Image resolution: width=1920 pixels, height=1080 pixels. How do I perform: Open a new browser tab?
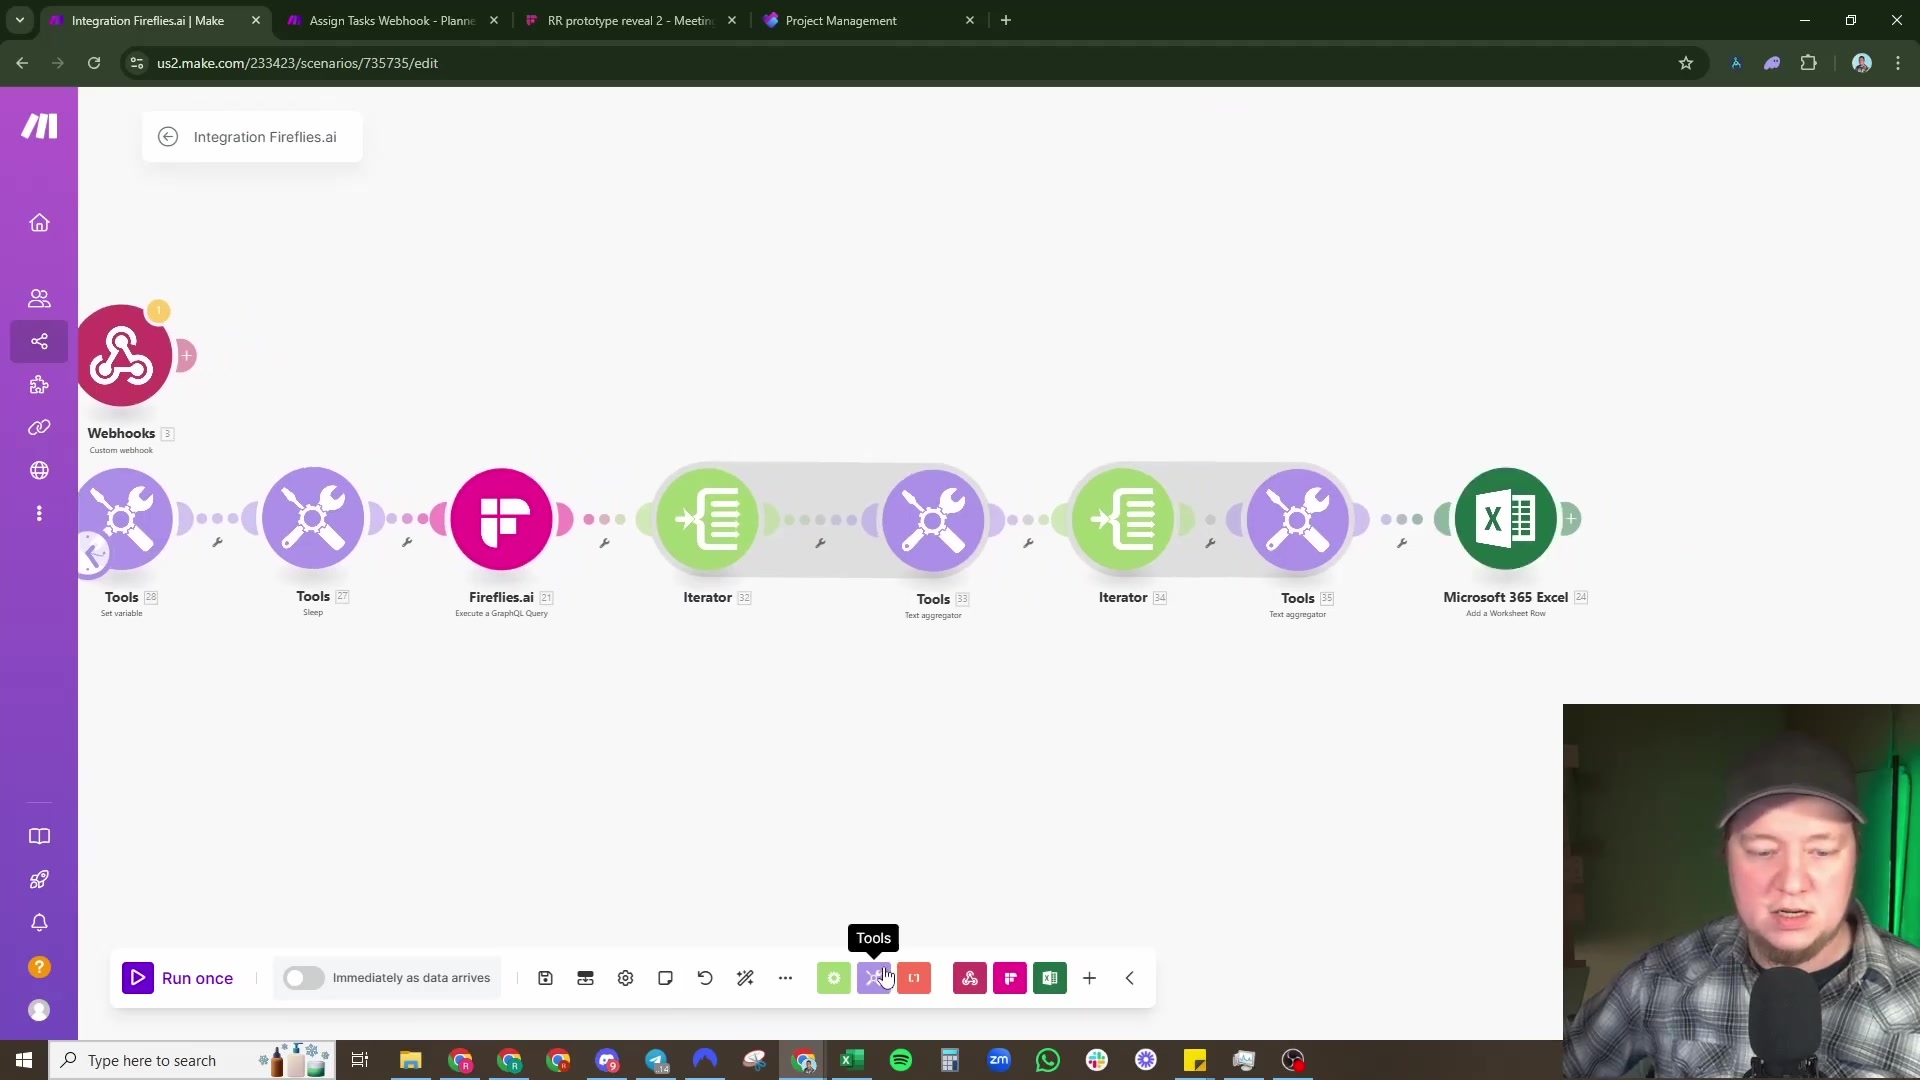tap(1006, 20)
